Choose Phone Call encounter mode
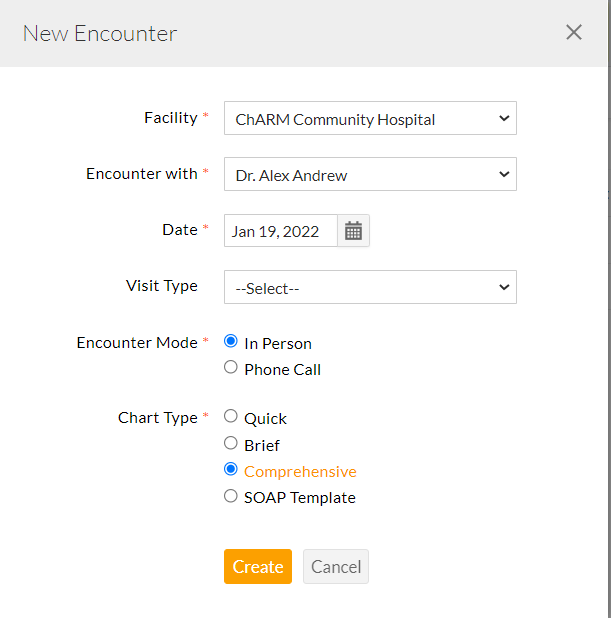This screenshot has height=618, width=611. tap(231, 368)
